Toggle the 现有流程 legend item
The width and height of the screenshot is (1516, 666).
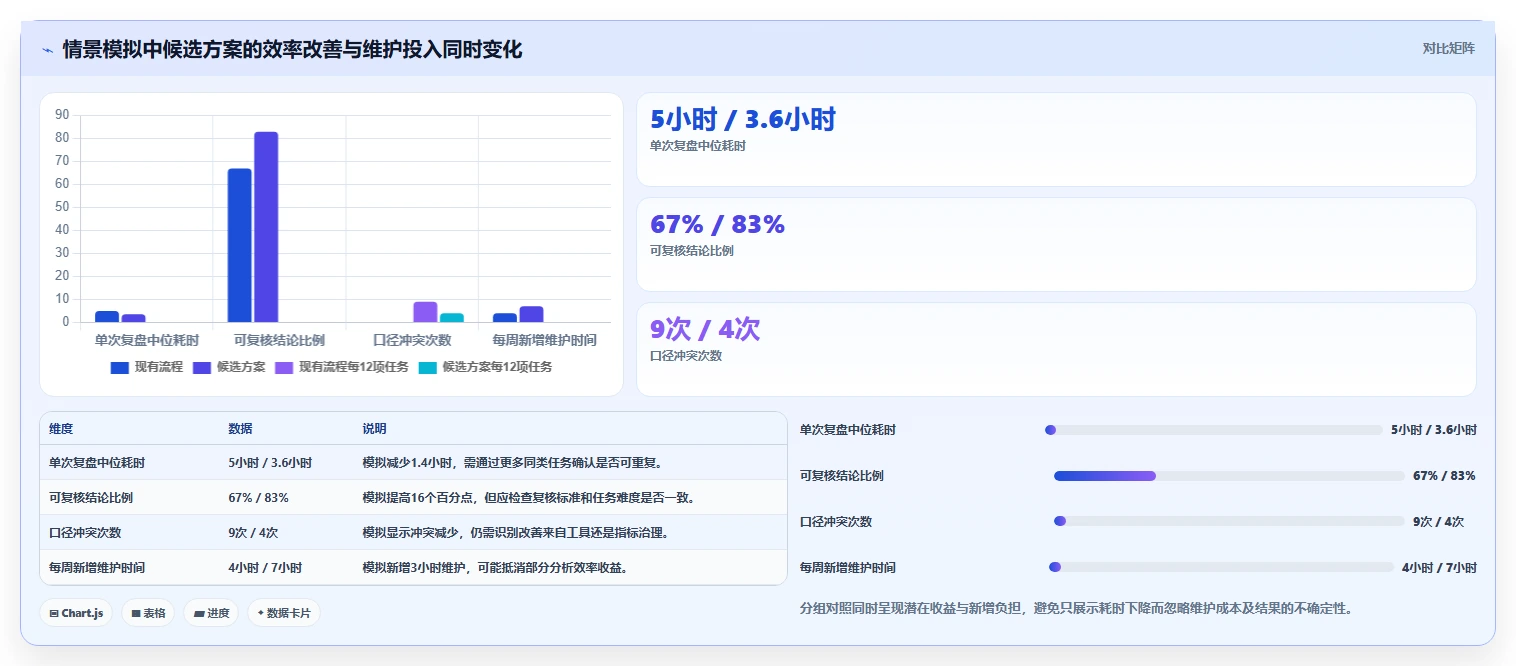tap(147, 367)
